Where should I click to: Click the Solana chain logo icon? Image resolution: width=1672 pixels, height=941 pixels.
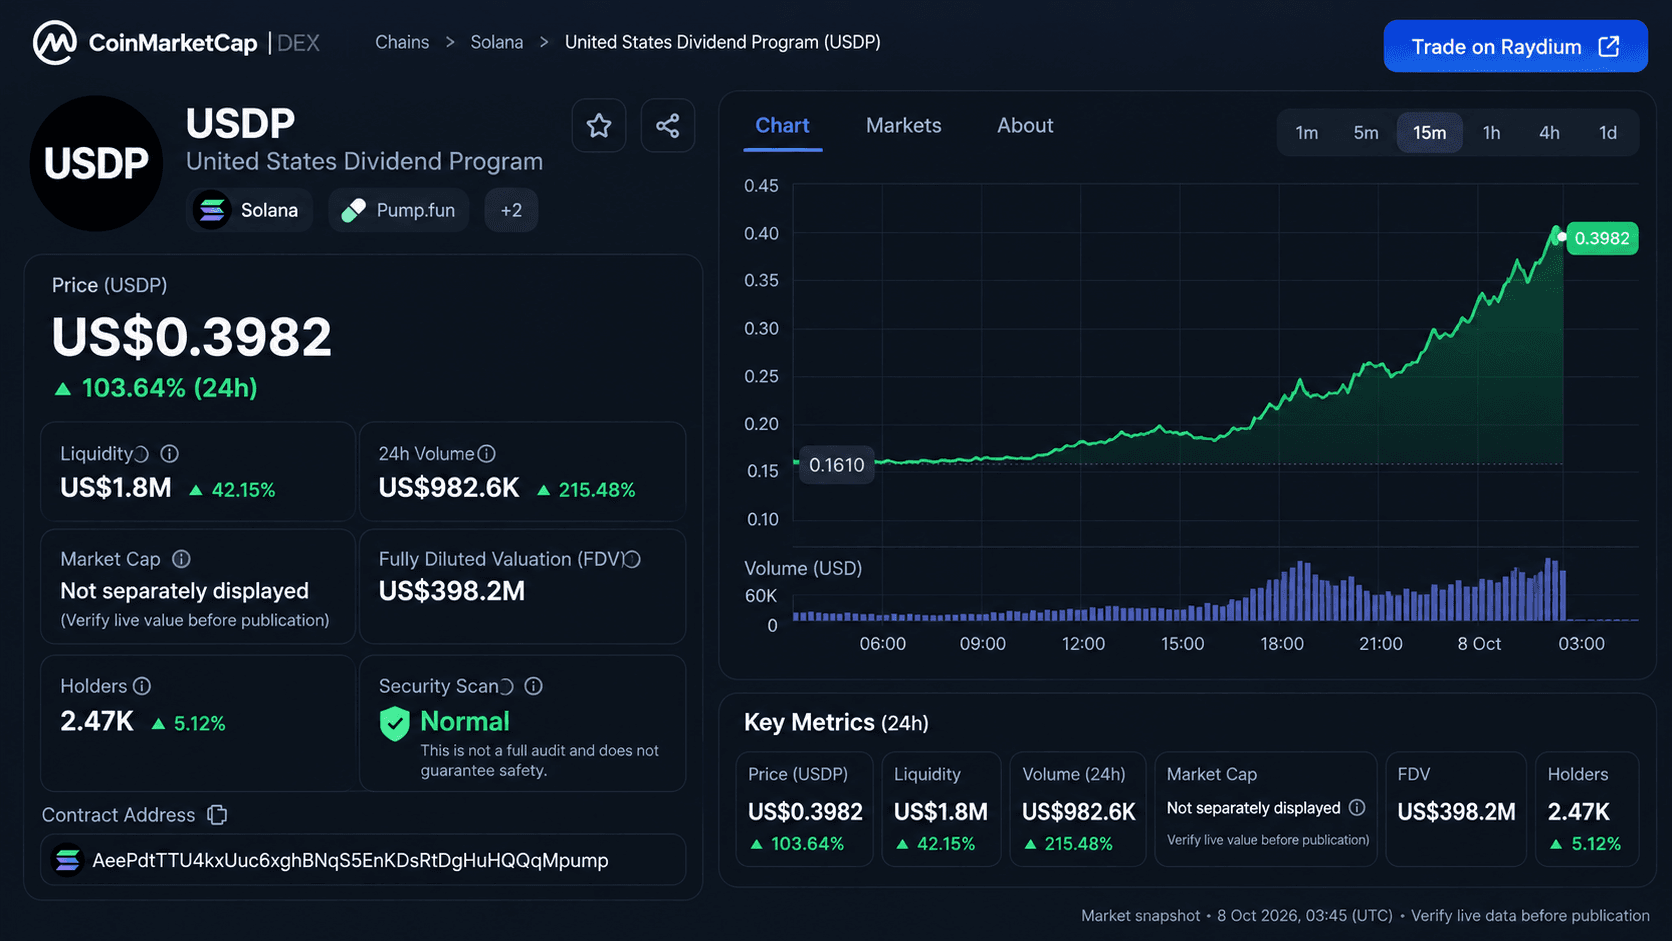(212, 210)
